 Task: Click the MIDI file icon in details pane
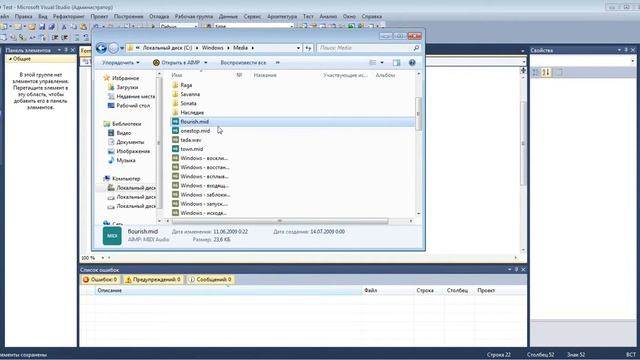point(112,236)
